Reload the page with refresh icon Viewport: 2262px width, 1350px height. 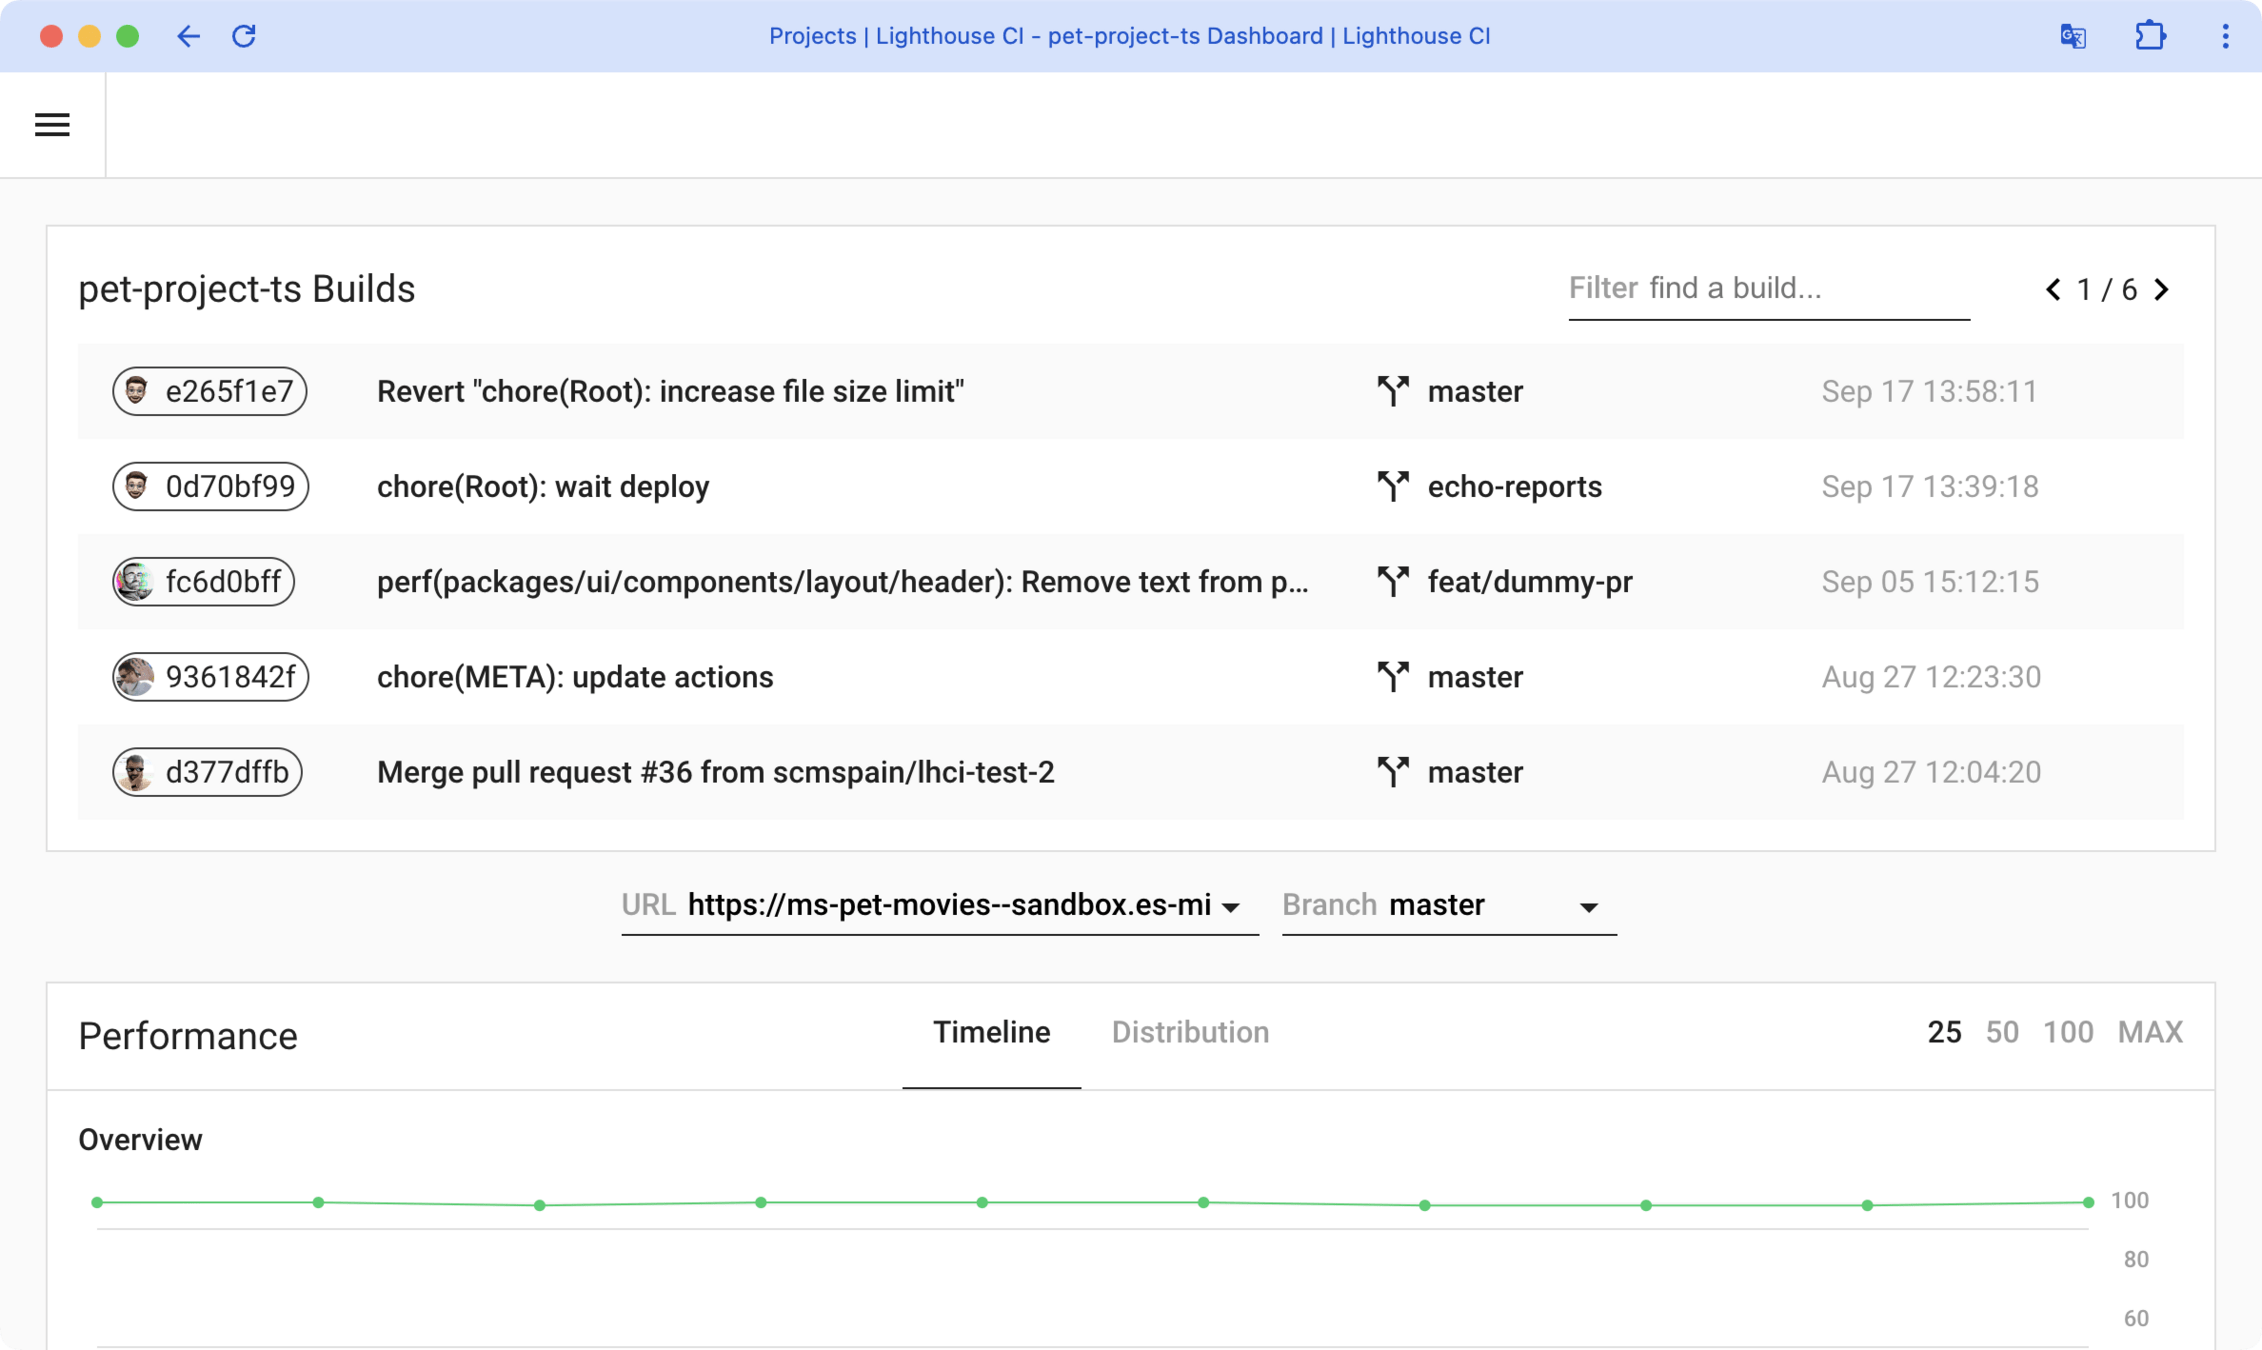[244, 37]
